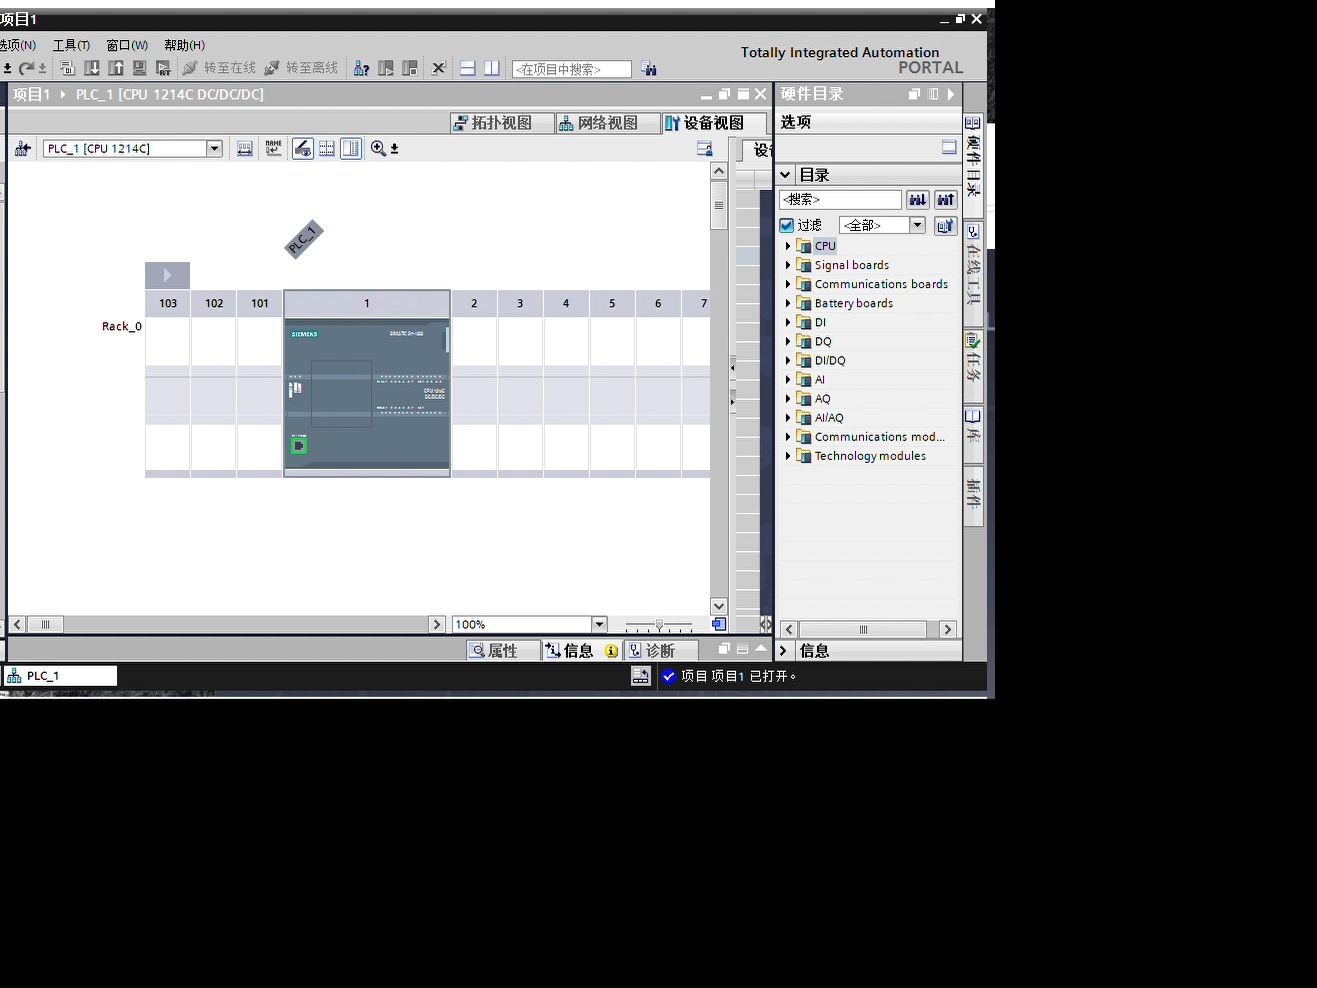The image size is (1317, 988).
Task: Open the 窗口(W) menu
Action: click(x=127, y=45)
